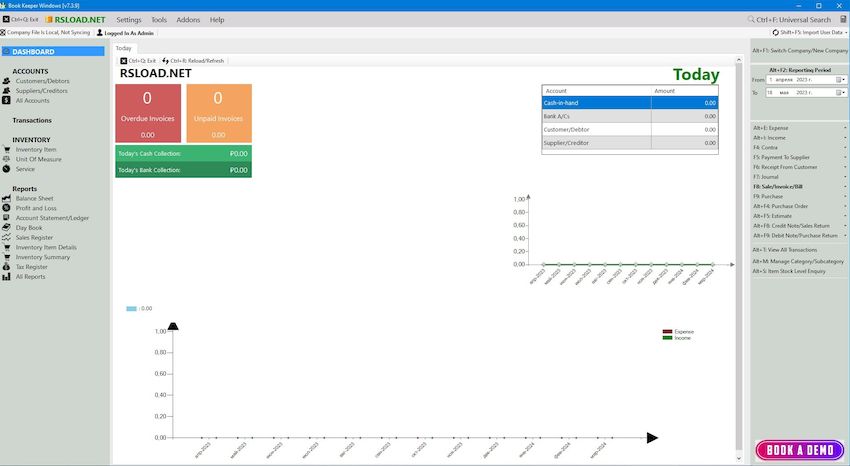
Task: Open the To date calendar dropdown
Action: tap(838, 92)
